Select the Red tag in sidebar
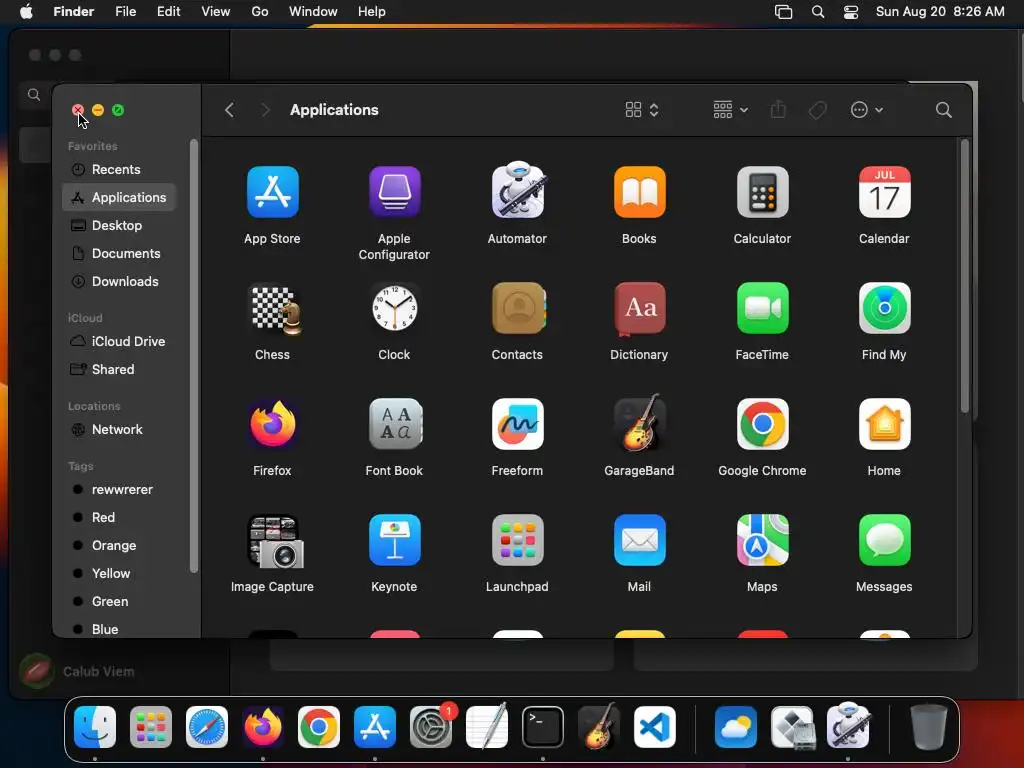This screenshot has width=1024, height=768. click(x=119, y=518)
